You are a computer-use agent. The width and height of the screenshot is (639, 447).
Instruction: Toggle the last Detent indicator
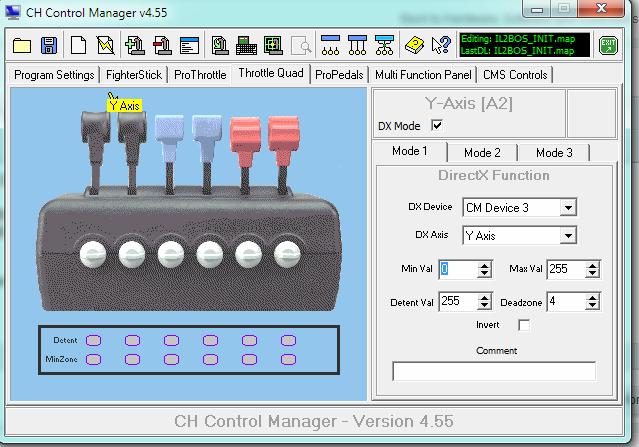pyautogui.click(x=288, y=340)
